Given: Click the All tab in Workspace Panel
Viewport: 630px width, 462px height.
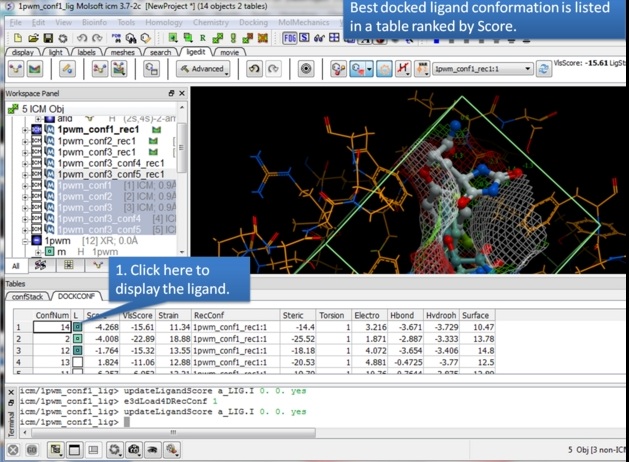Looking at the screenshot, I should pos(16,266).
